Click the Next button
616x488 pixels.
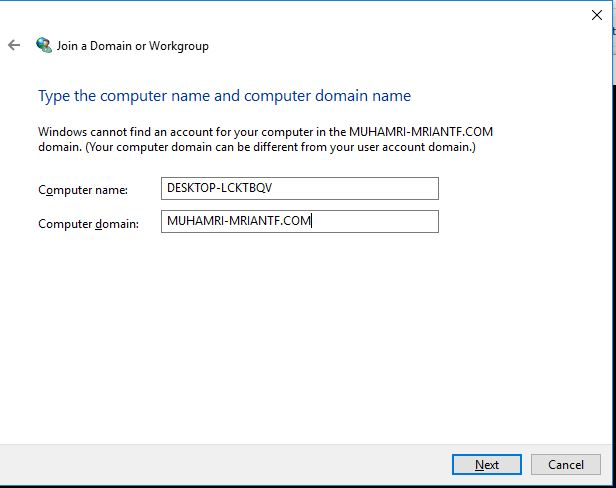[x=487, y=464]
